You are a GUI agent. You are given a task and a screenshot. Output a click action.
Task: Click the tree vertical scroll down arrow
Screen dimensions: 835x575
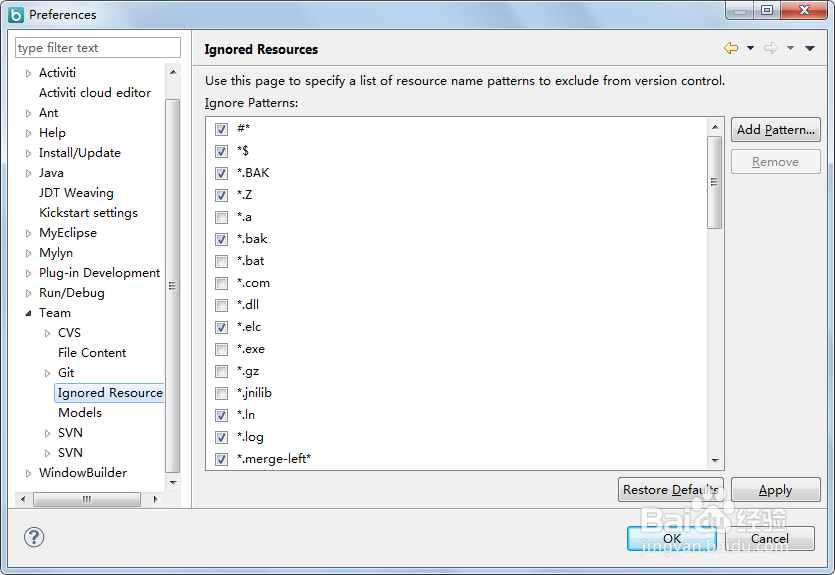coord(173,482)
